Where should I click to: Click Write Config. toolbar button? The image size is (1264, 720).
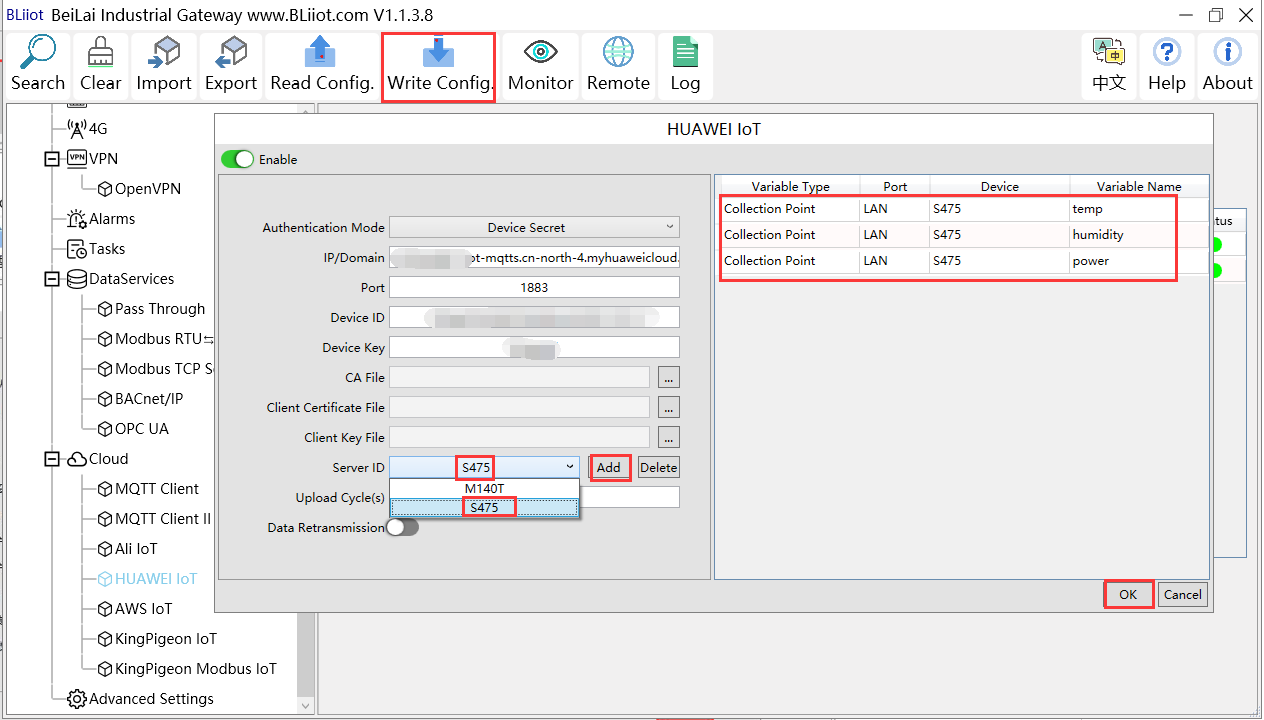click(x=439, y=66)
